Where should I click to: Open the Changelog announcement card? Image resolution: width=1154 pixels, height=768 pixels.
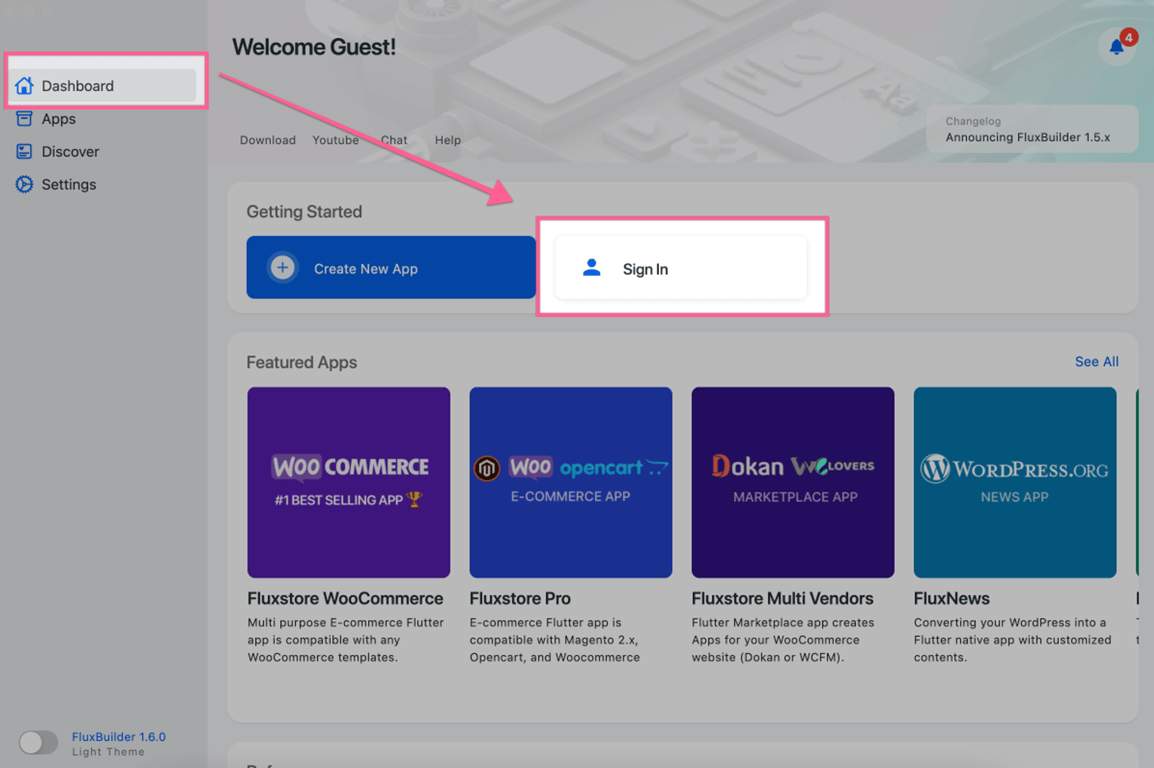point(1033,129)
